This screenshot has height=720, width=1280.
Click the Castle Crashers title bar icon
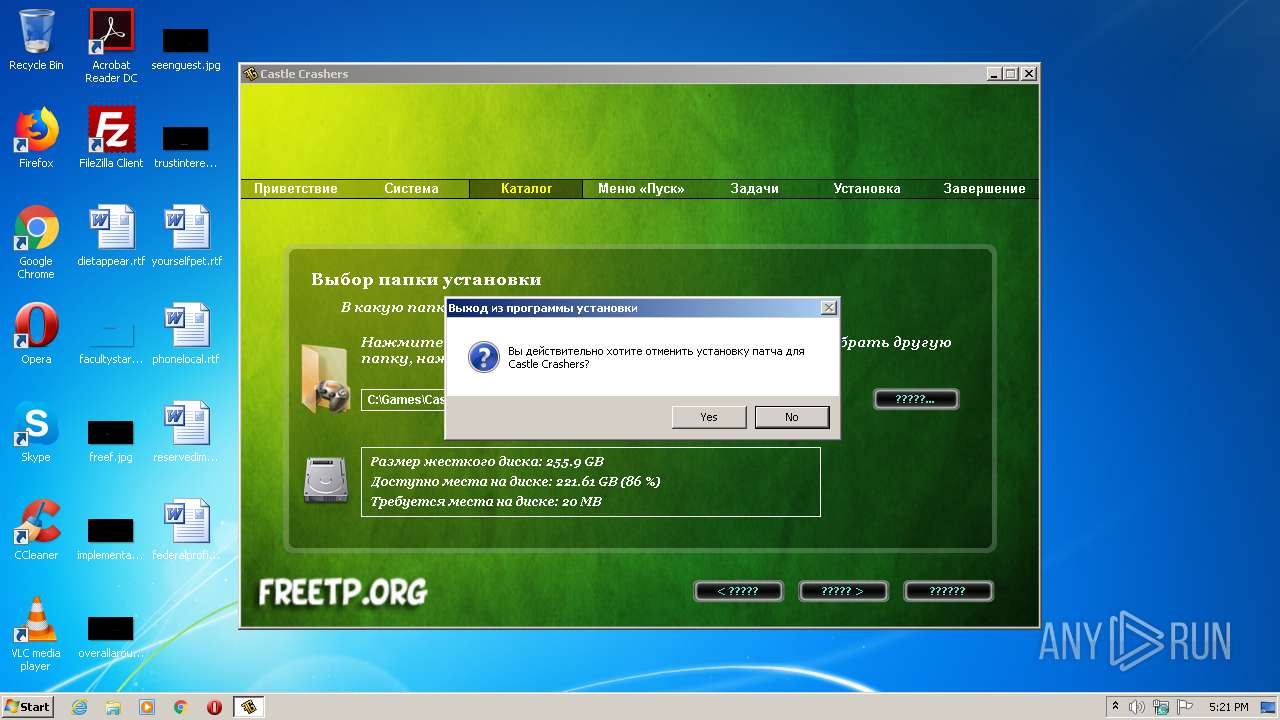tap(250, 74)
